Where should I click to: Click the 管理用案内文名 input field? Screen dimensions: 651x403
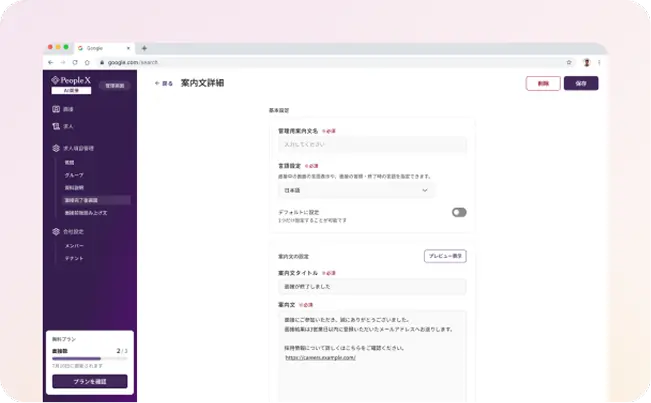(372, 144)
